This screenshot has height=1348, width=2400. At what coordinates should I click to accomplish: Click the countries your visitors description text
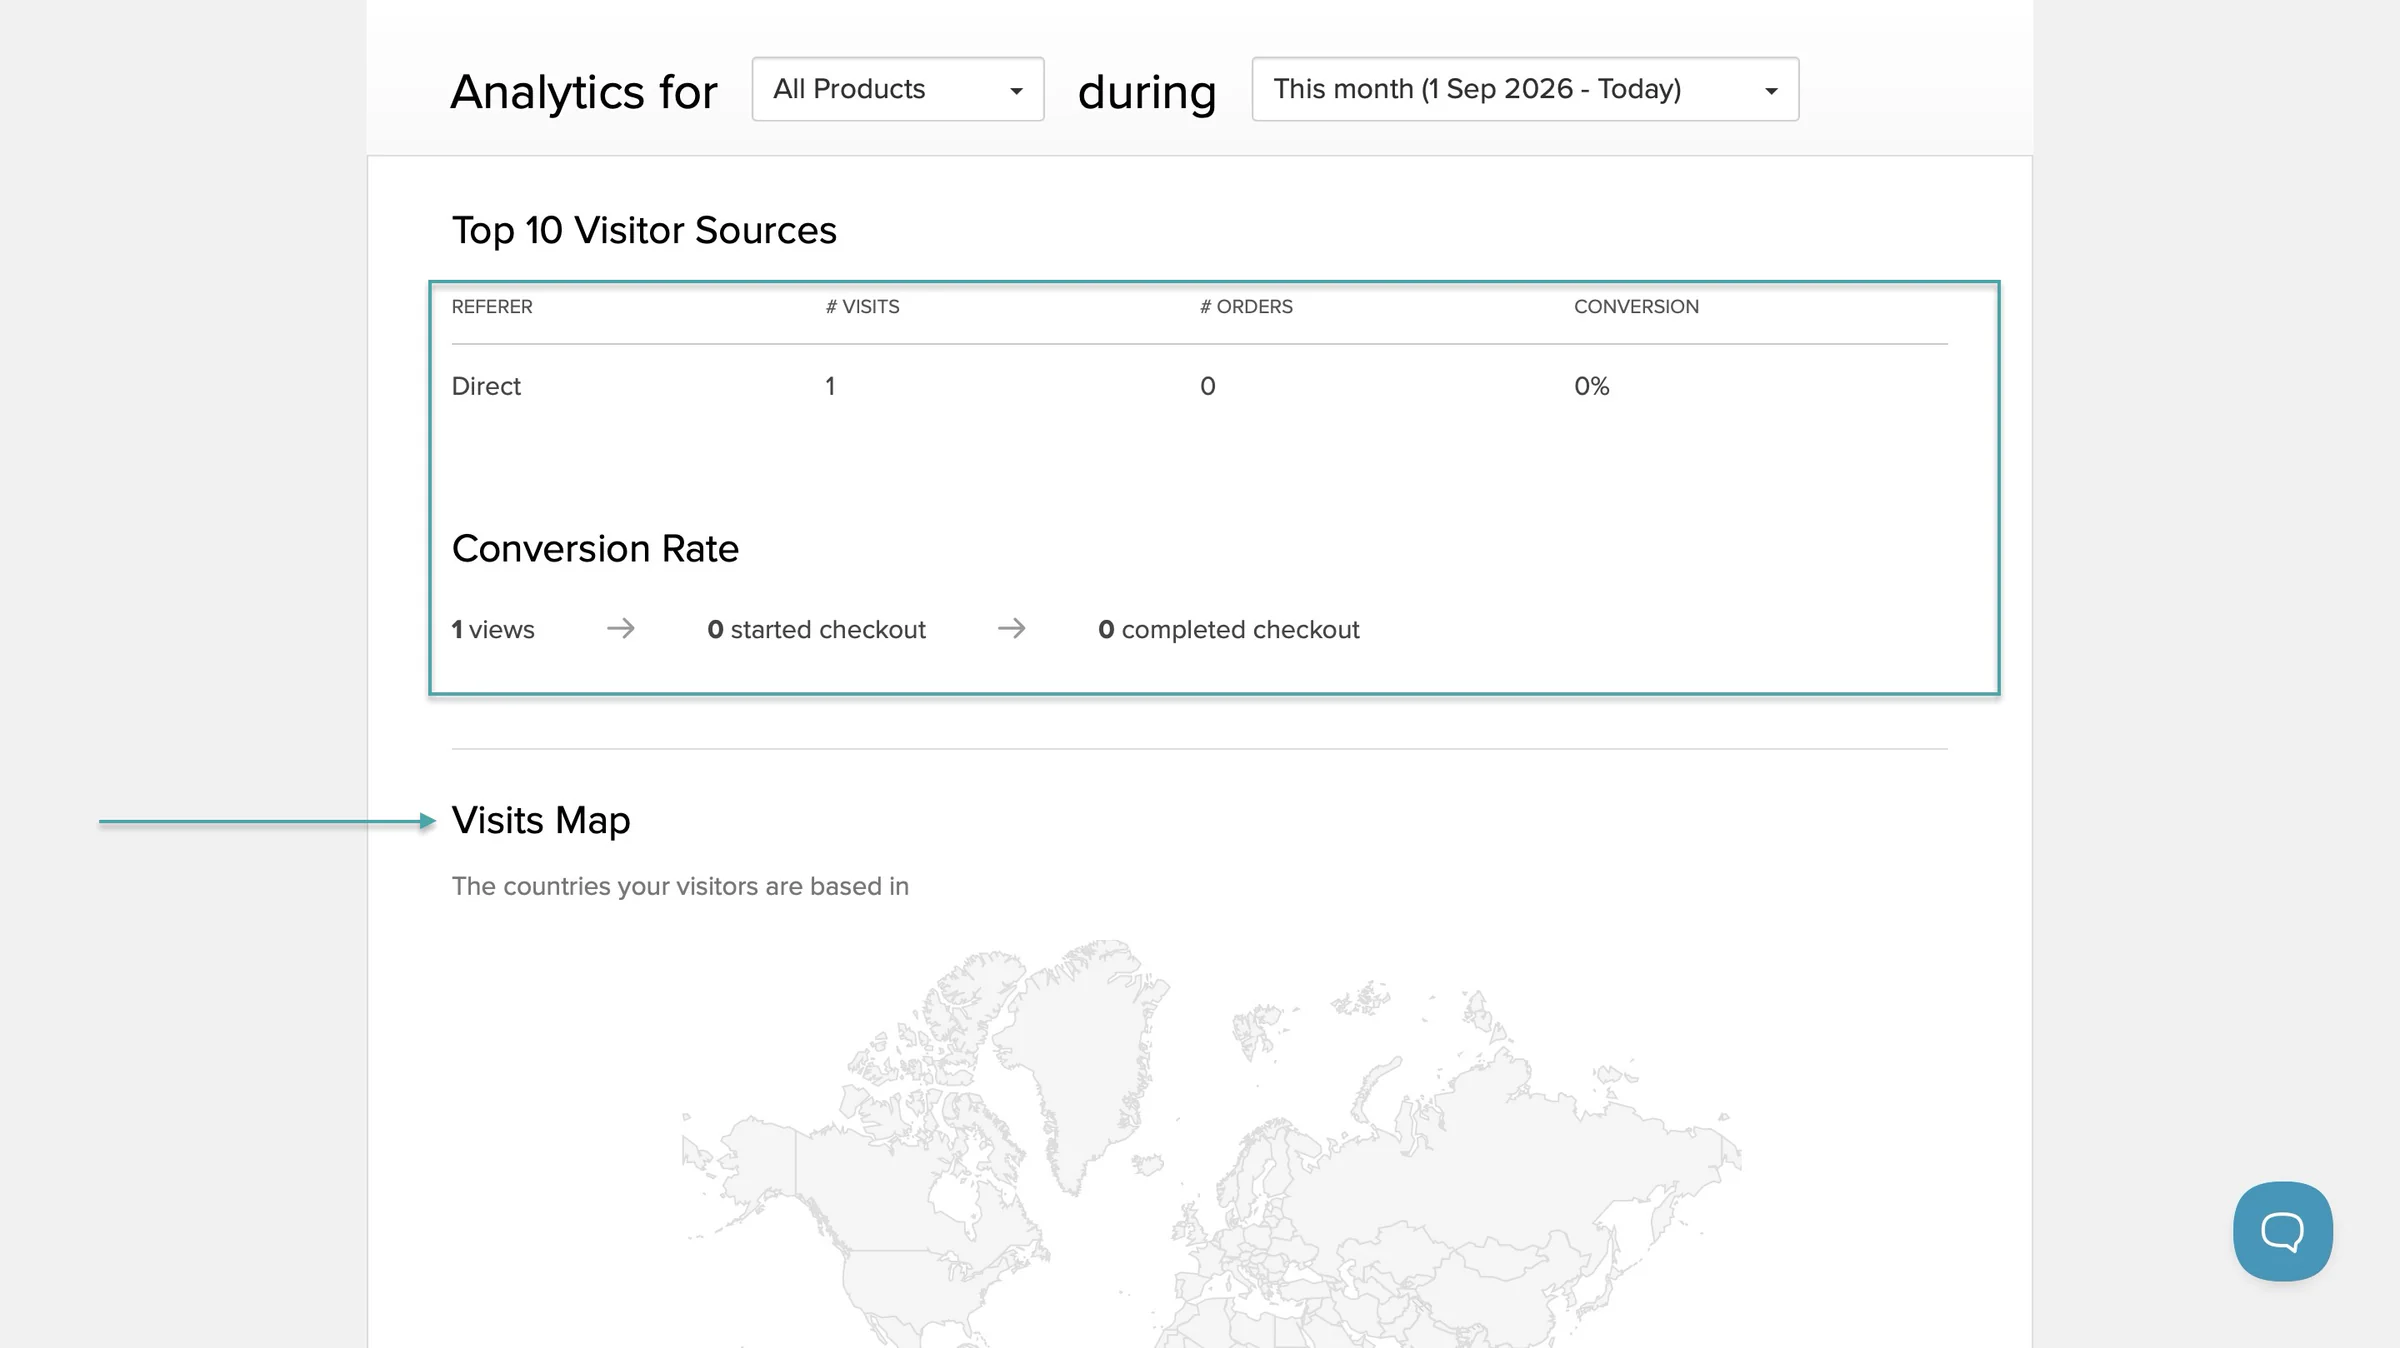[680, 887]
